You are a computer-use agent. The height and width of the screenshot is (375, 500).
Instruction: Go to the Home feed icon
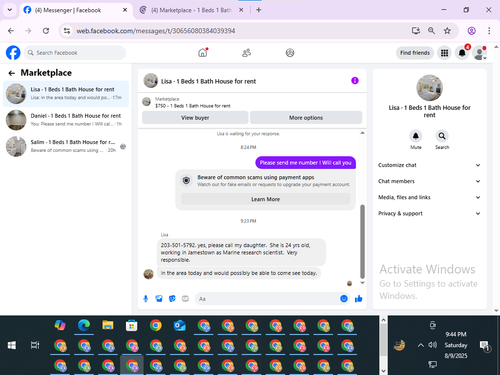coord(203,53)
